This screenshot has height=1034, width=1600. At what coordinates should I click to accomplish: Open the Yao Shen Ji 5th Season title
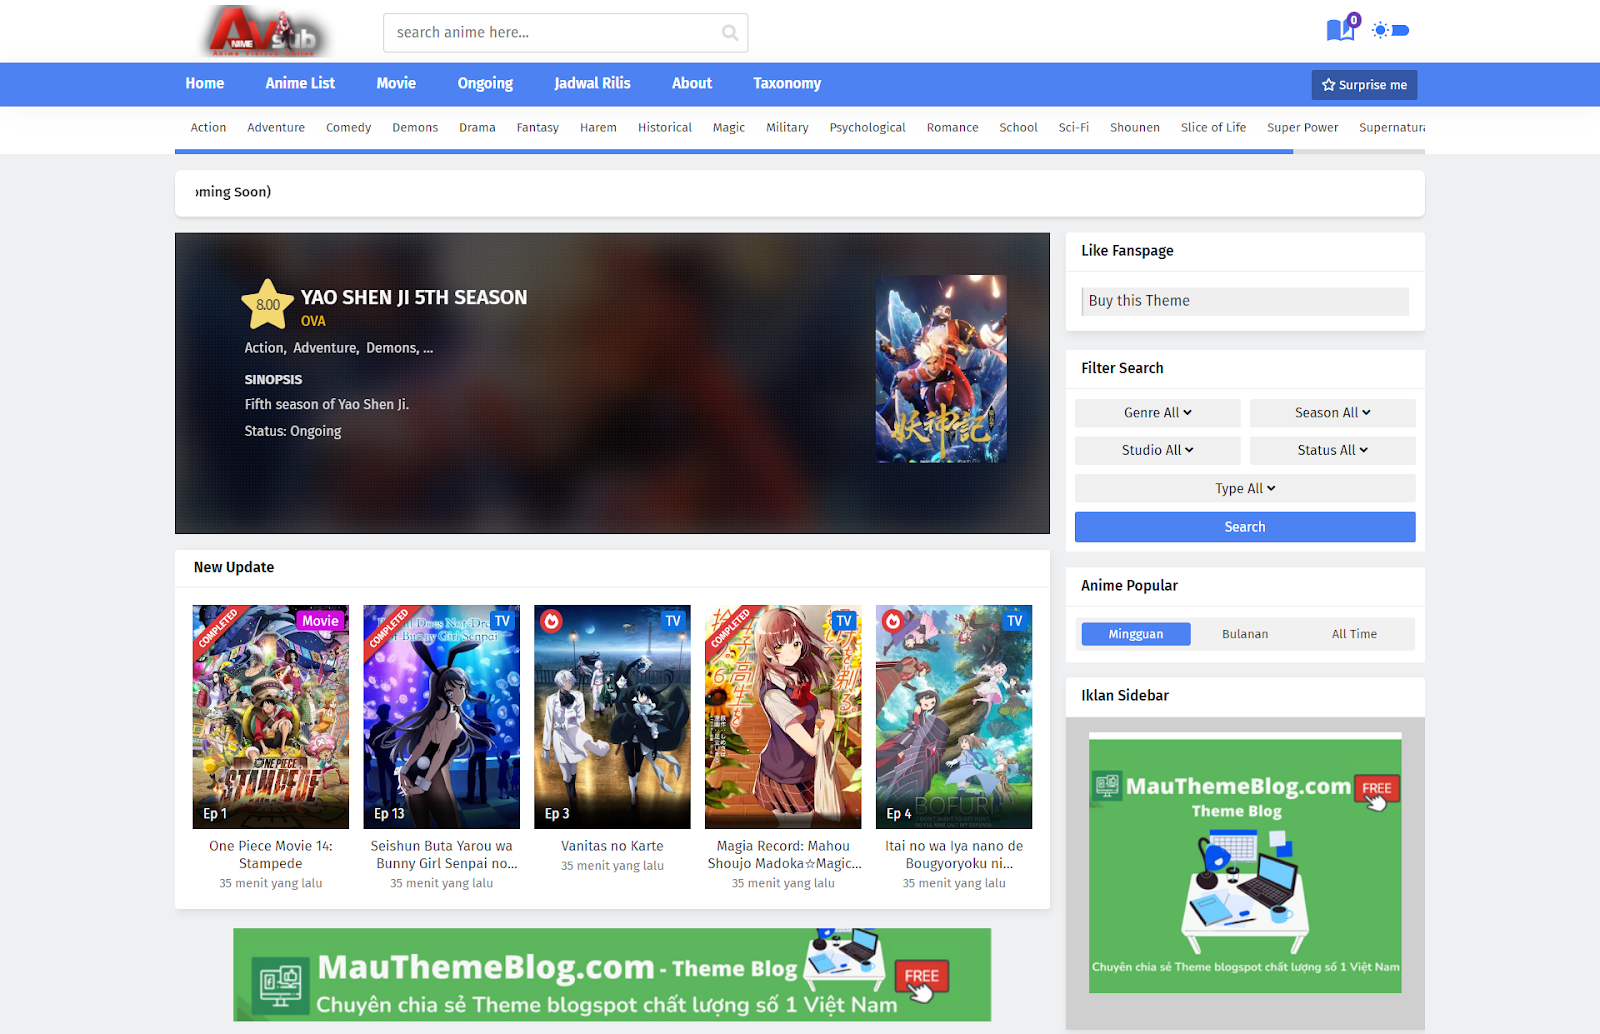pyautogui.click(x=414, y=298)
